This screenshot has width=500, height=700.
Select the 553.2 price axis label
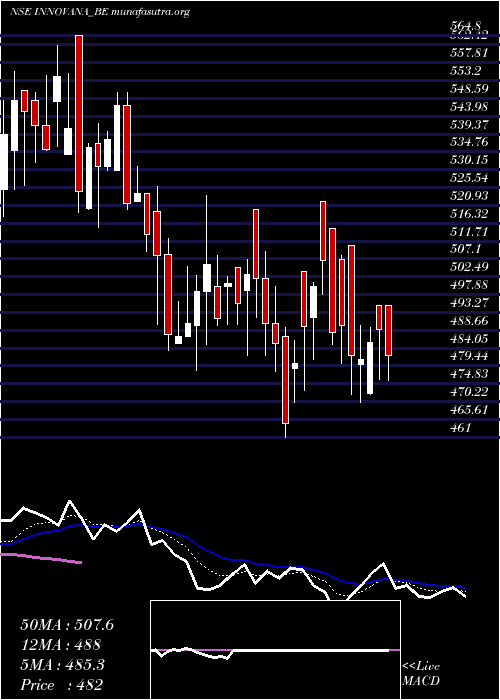pos(466,71)
